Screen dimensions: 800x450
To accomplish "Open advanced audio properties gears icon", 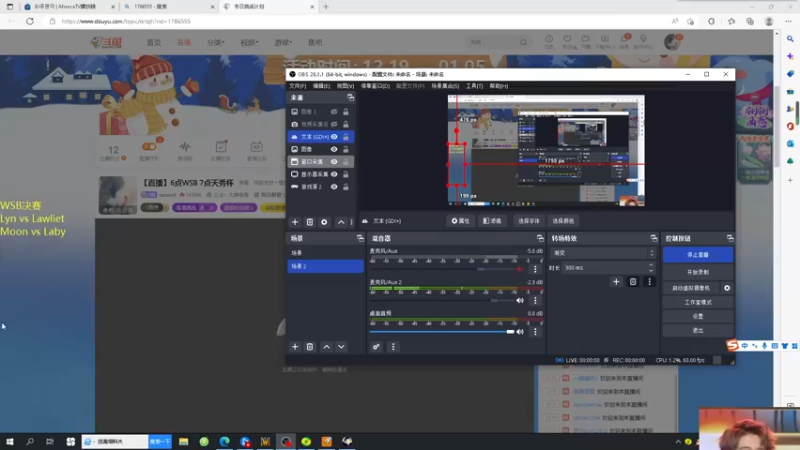I will click(x=376, y=347).
